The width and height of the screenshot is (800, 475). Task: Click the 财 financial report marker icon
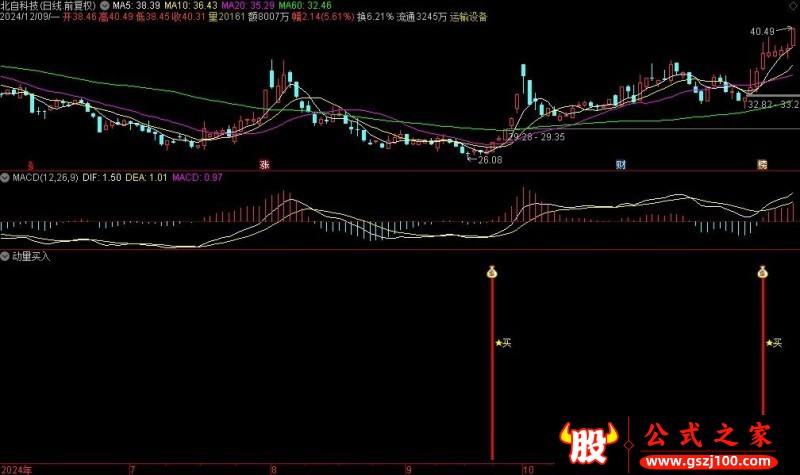point(620,165)
